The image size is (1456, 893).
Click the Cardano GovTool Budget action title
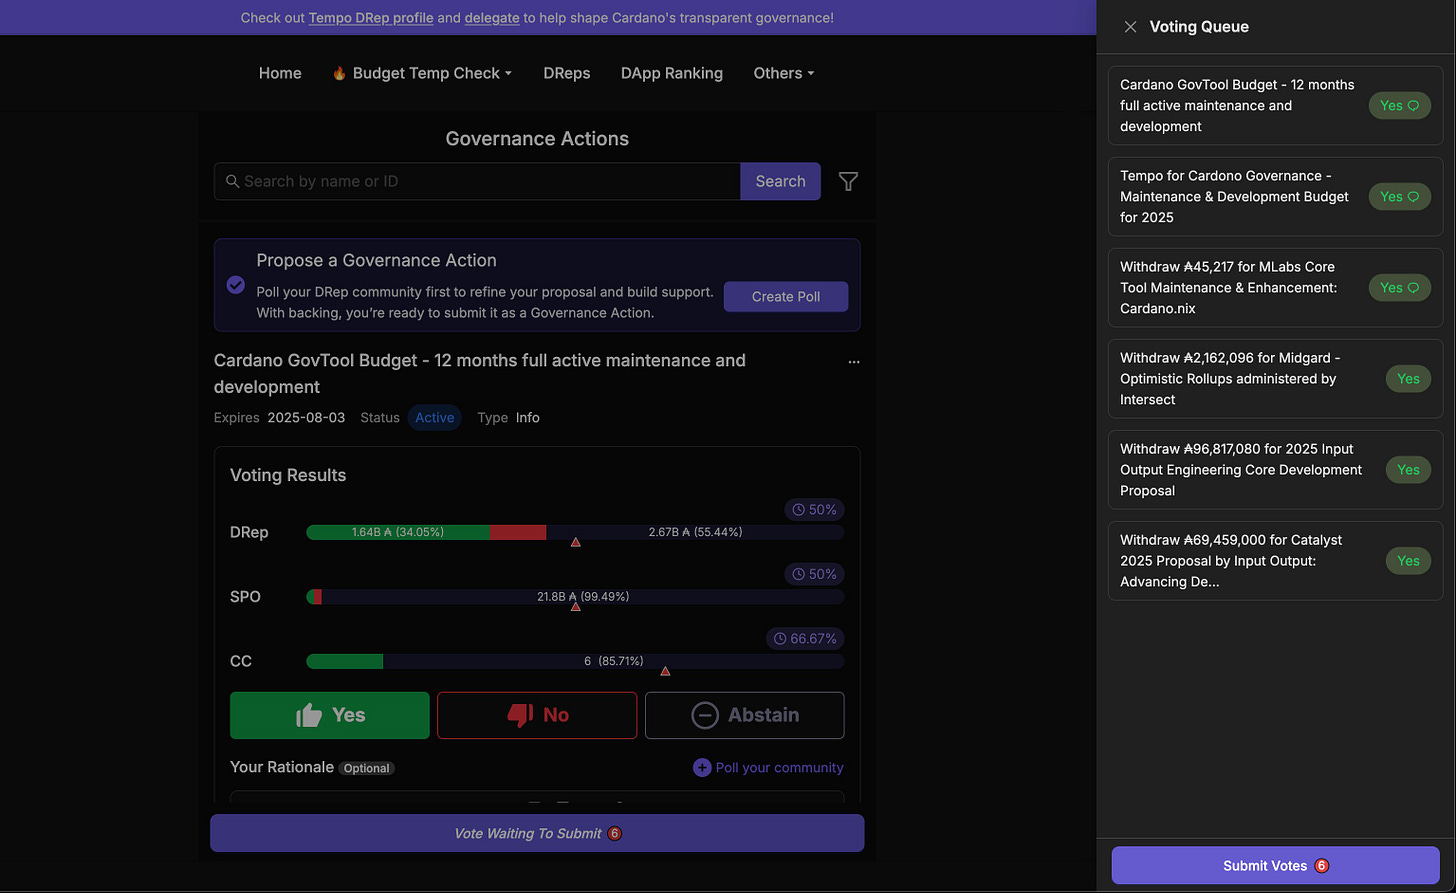coord(480,373)
